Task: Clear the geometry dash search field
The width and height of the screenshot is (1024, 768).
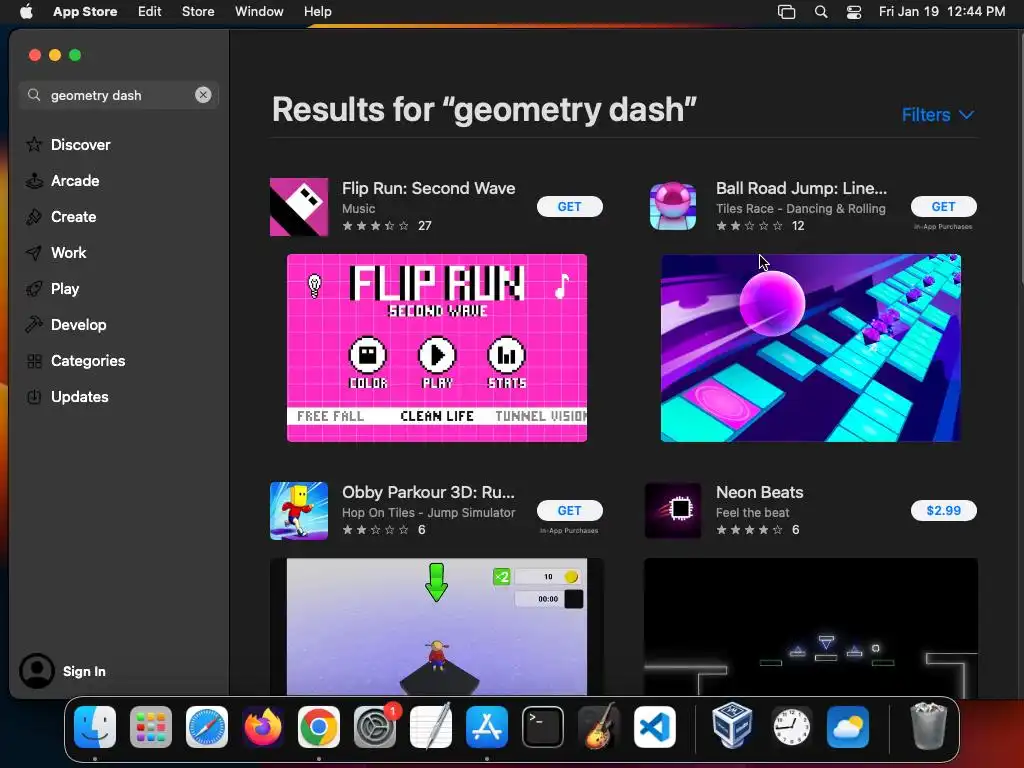Action: click(x=203, y=95)
